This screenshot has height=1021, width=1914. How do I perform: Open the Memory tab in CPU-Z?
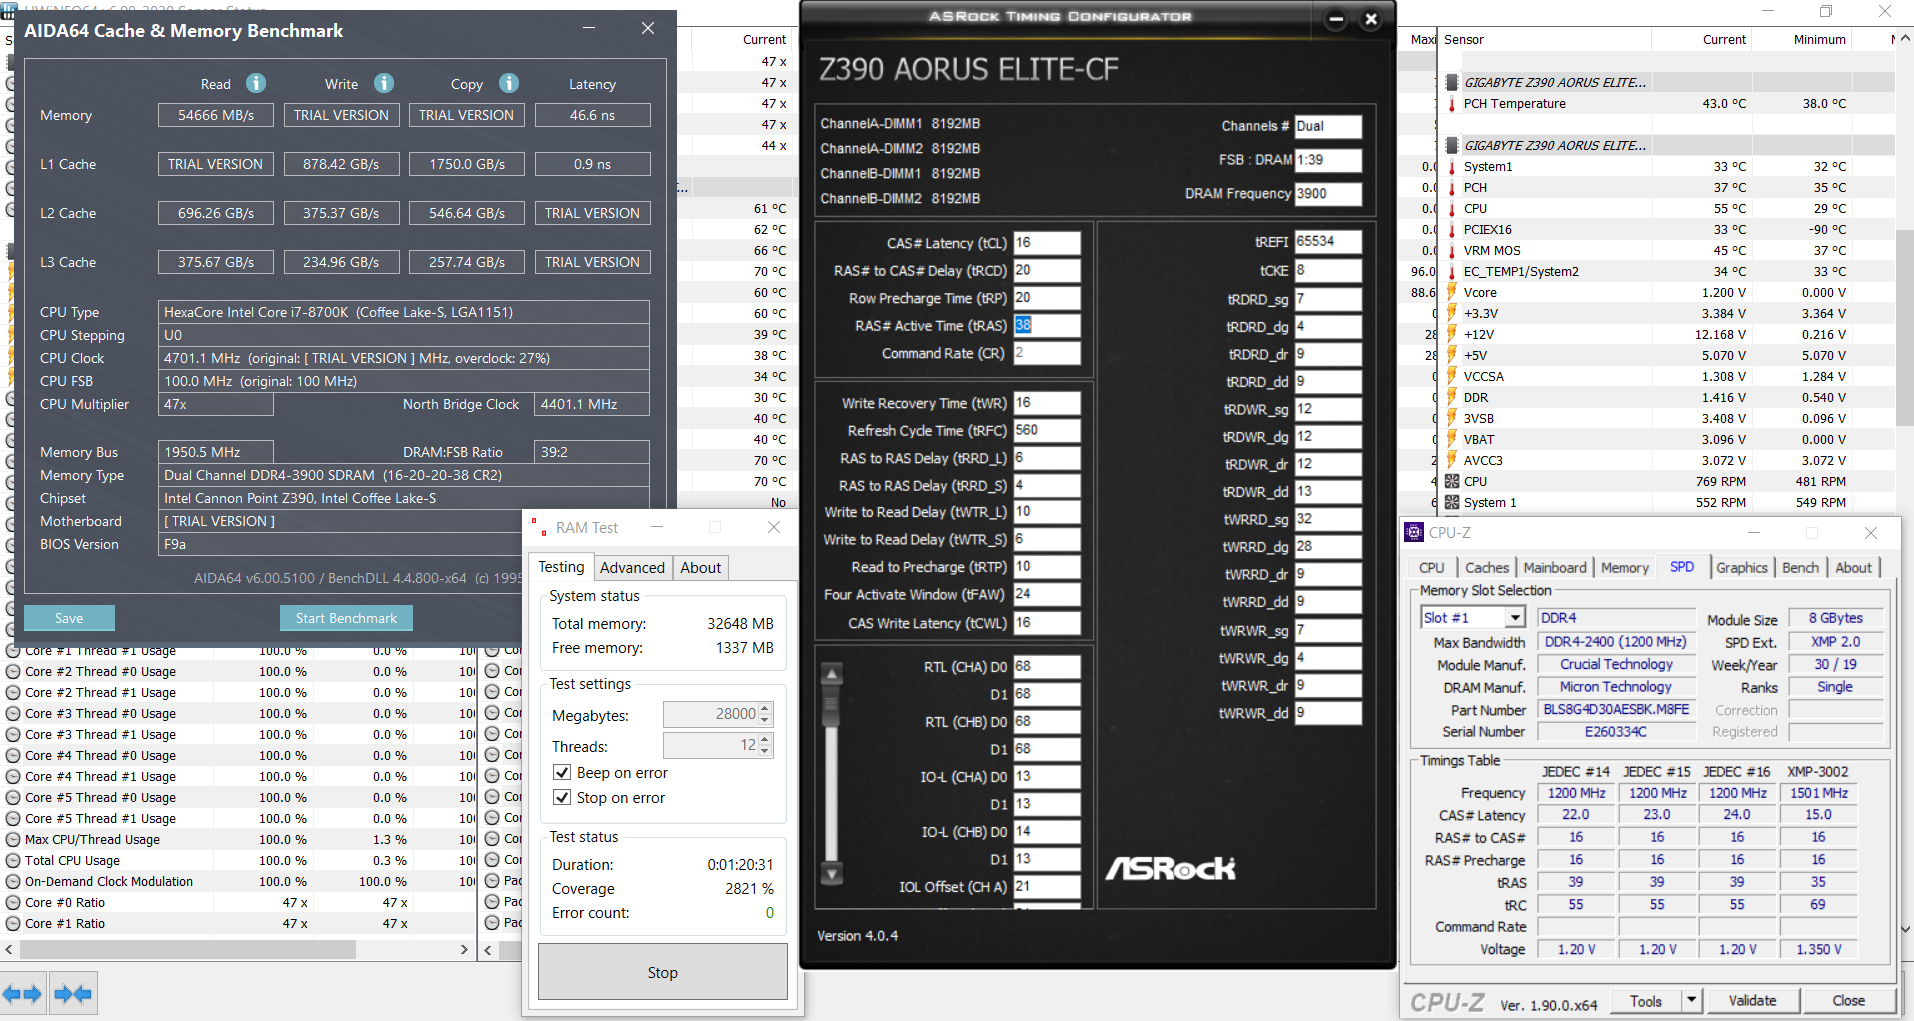[x=1624, y=568]
